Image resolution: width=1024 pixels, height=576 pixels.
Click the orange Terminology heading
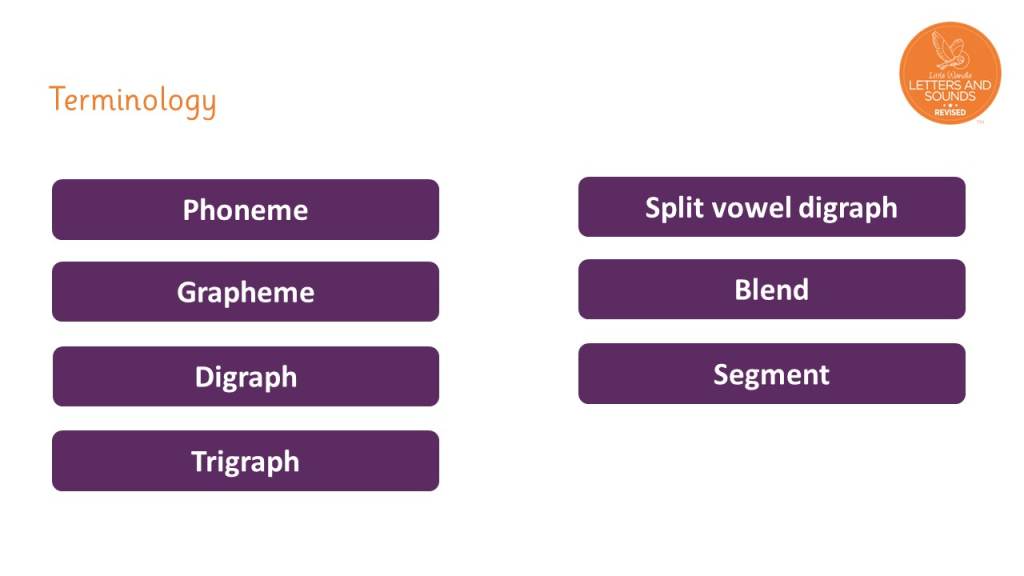[x=133, y=101]
